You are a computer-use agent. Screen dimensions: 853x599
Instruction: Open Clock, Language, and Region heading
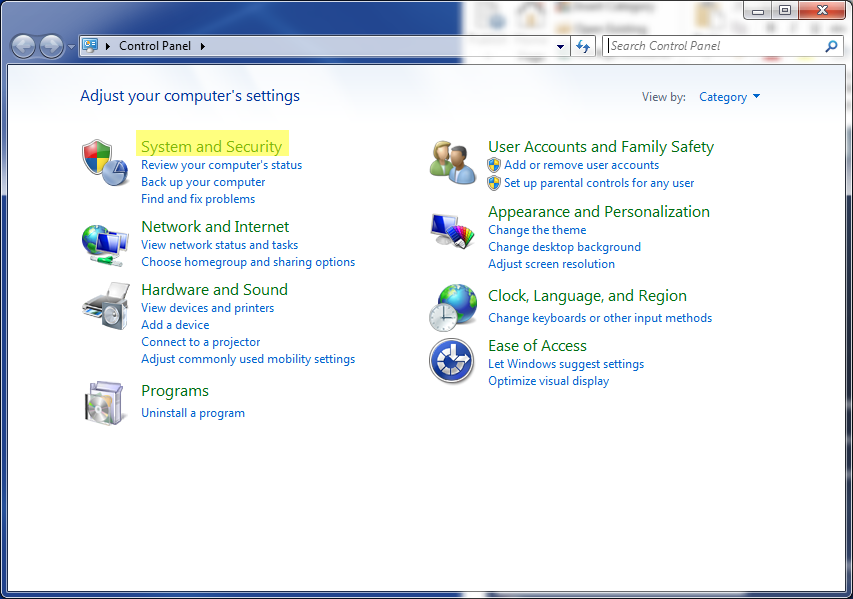(x=587, y=296)
